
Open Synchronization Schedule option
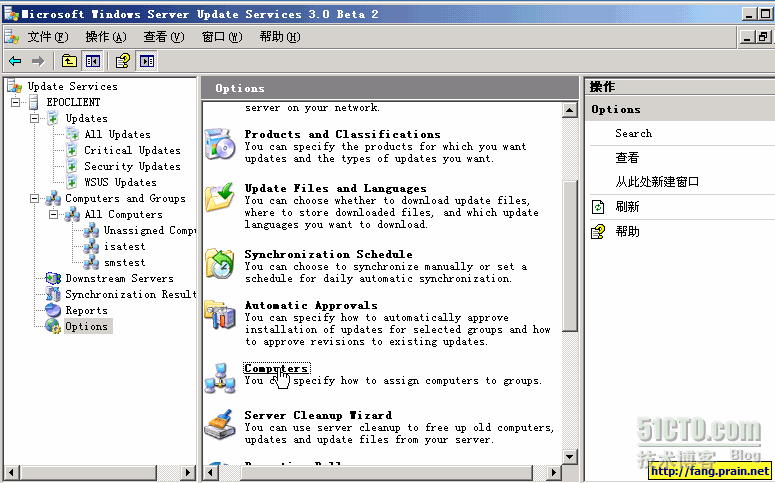pos(329,254)
